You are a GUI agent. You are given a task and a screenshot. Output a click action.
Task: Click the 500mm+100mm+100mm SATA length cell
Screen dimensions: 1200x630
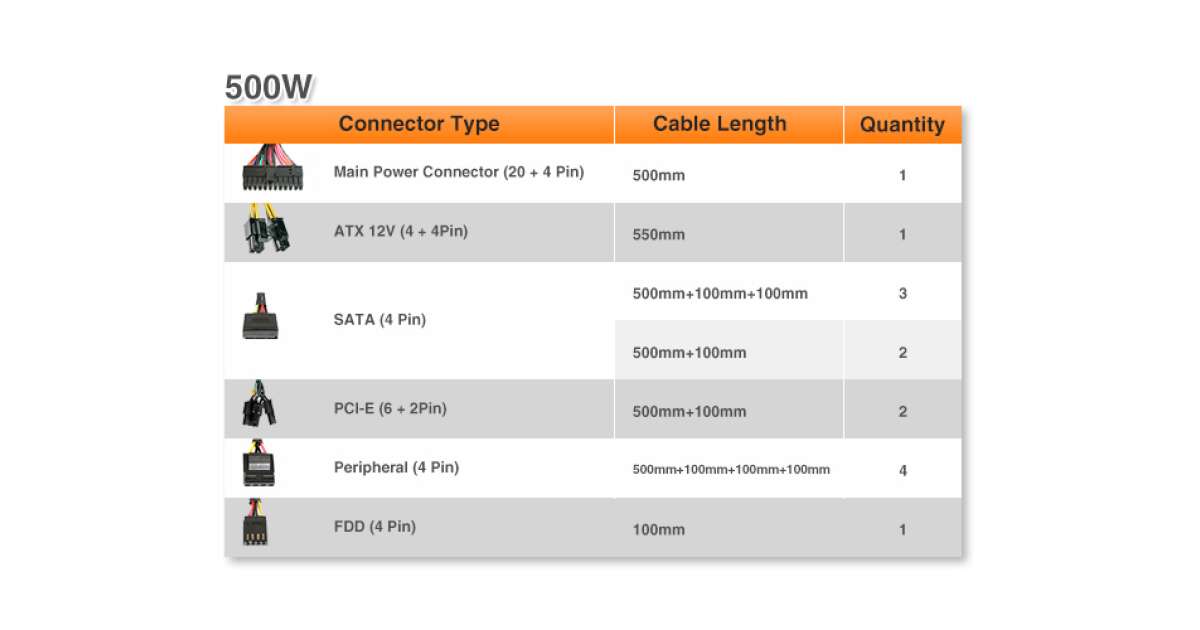pos(720,294)
